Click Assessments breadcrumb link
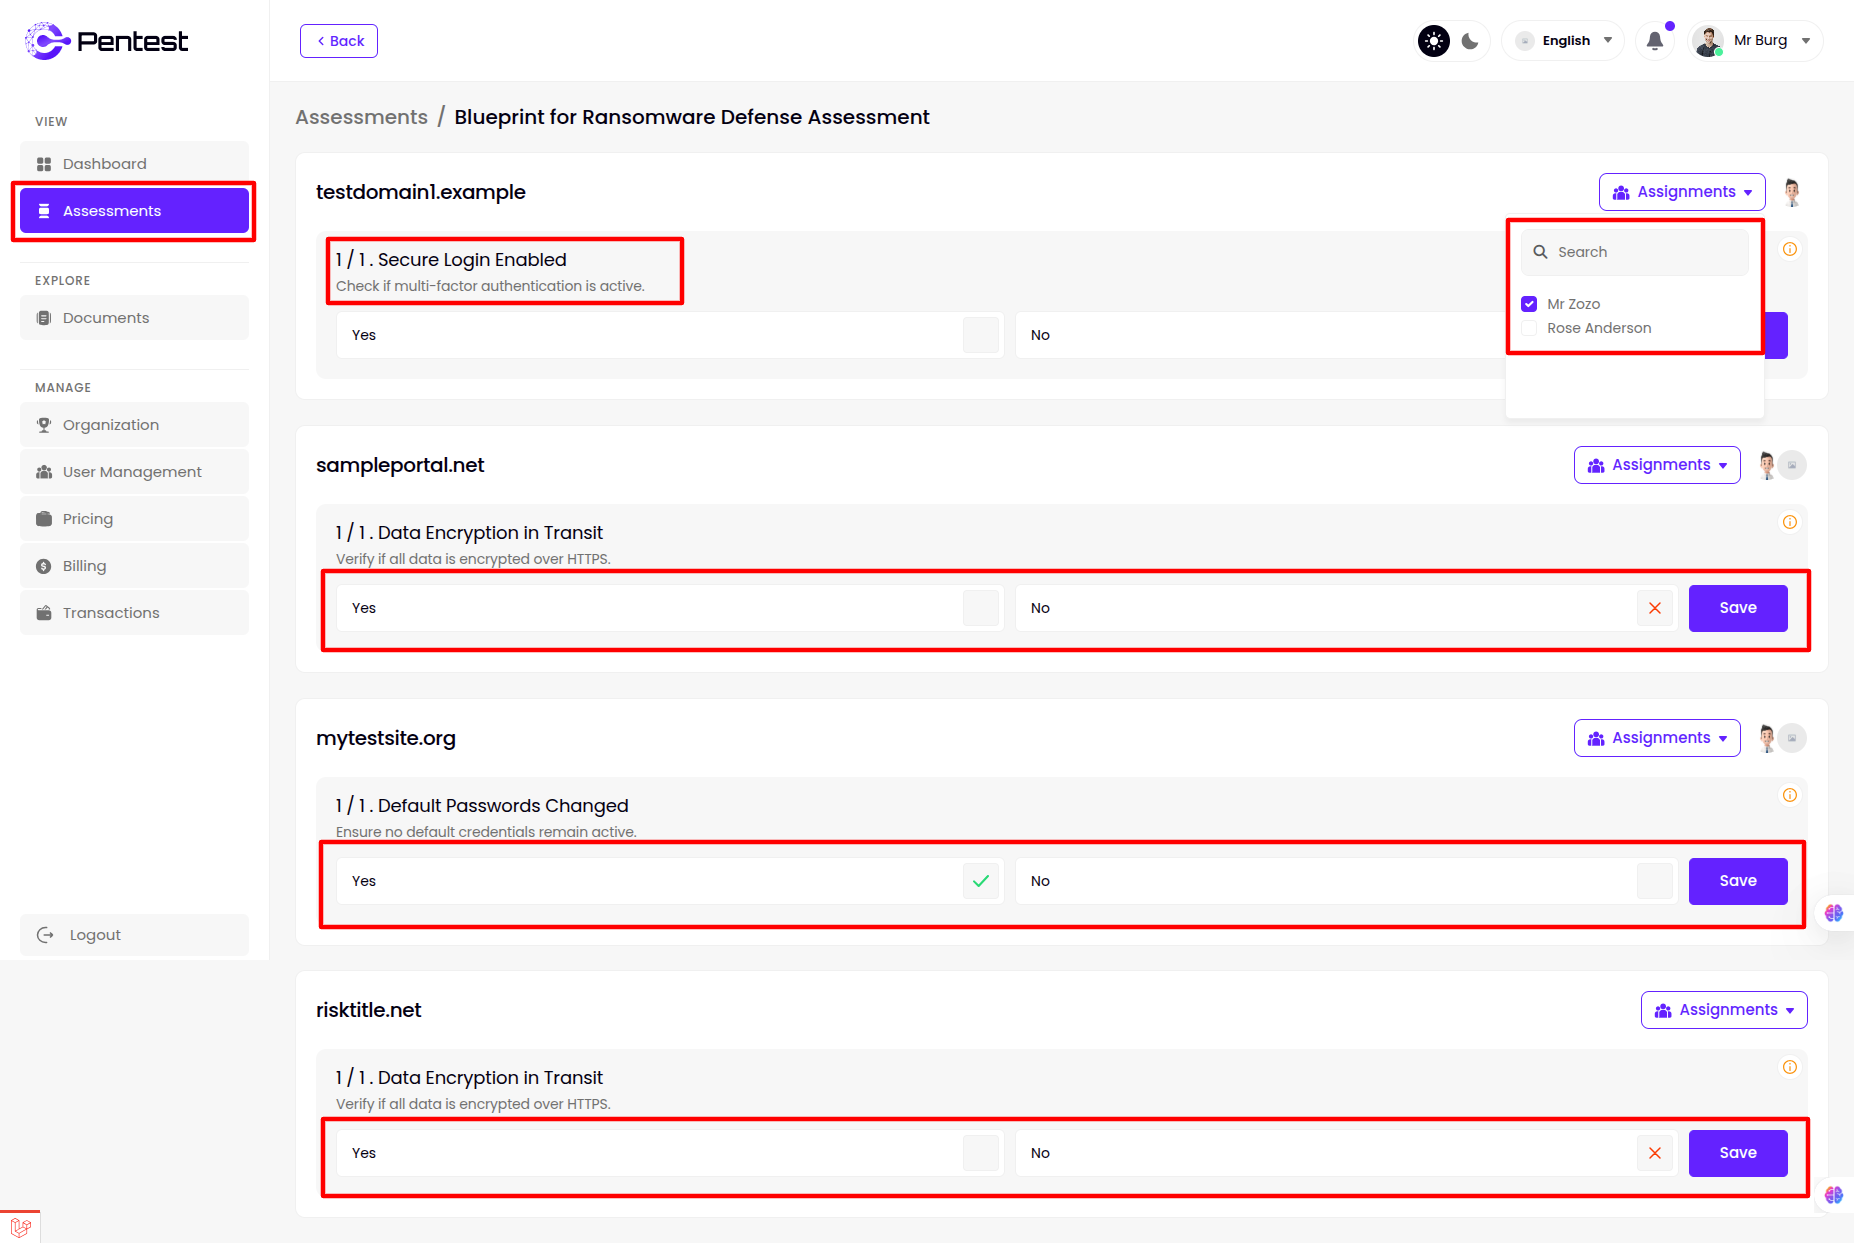1854x1244 pixels. tap(361, 117)
